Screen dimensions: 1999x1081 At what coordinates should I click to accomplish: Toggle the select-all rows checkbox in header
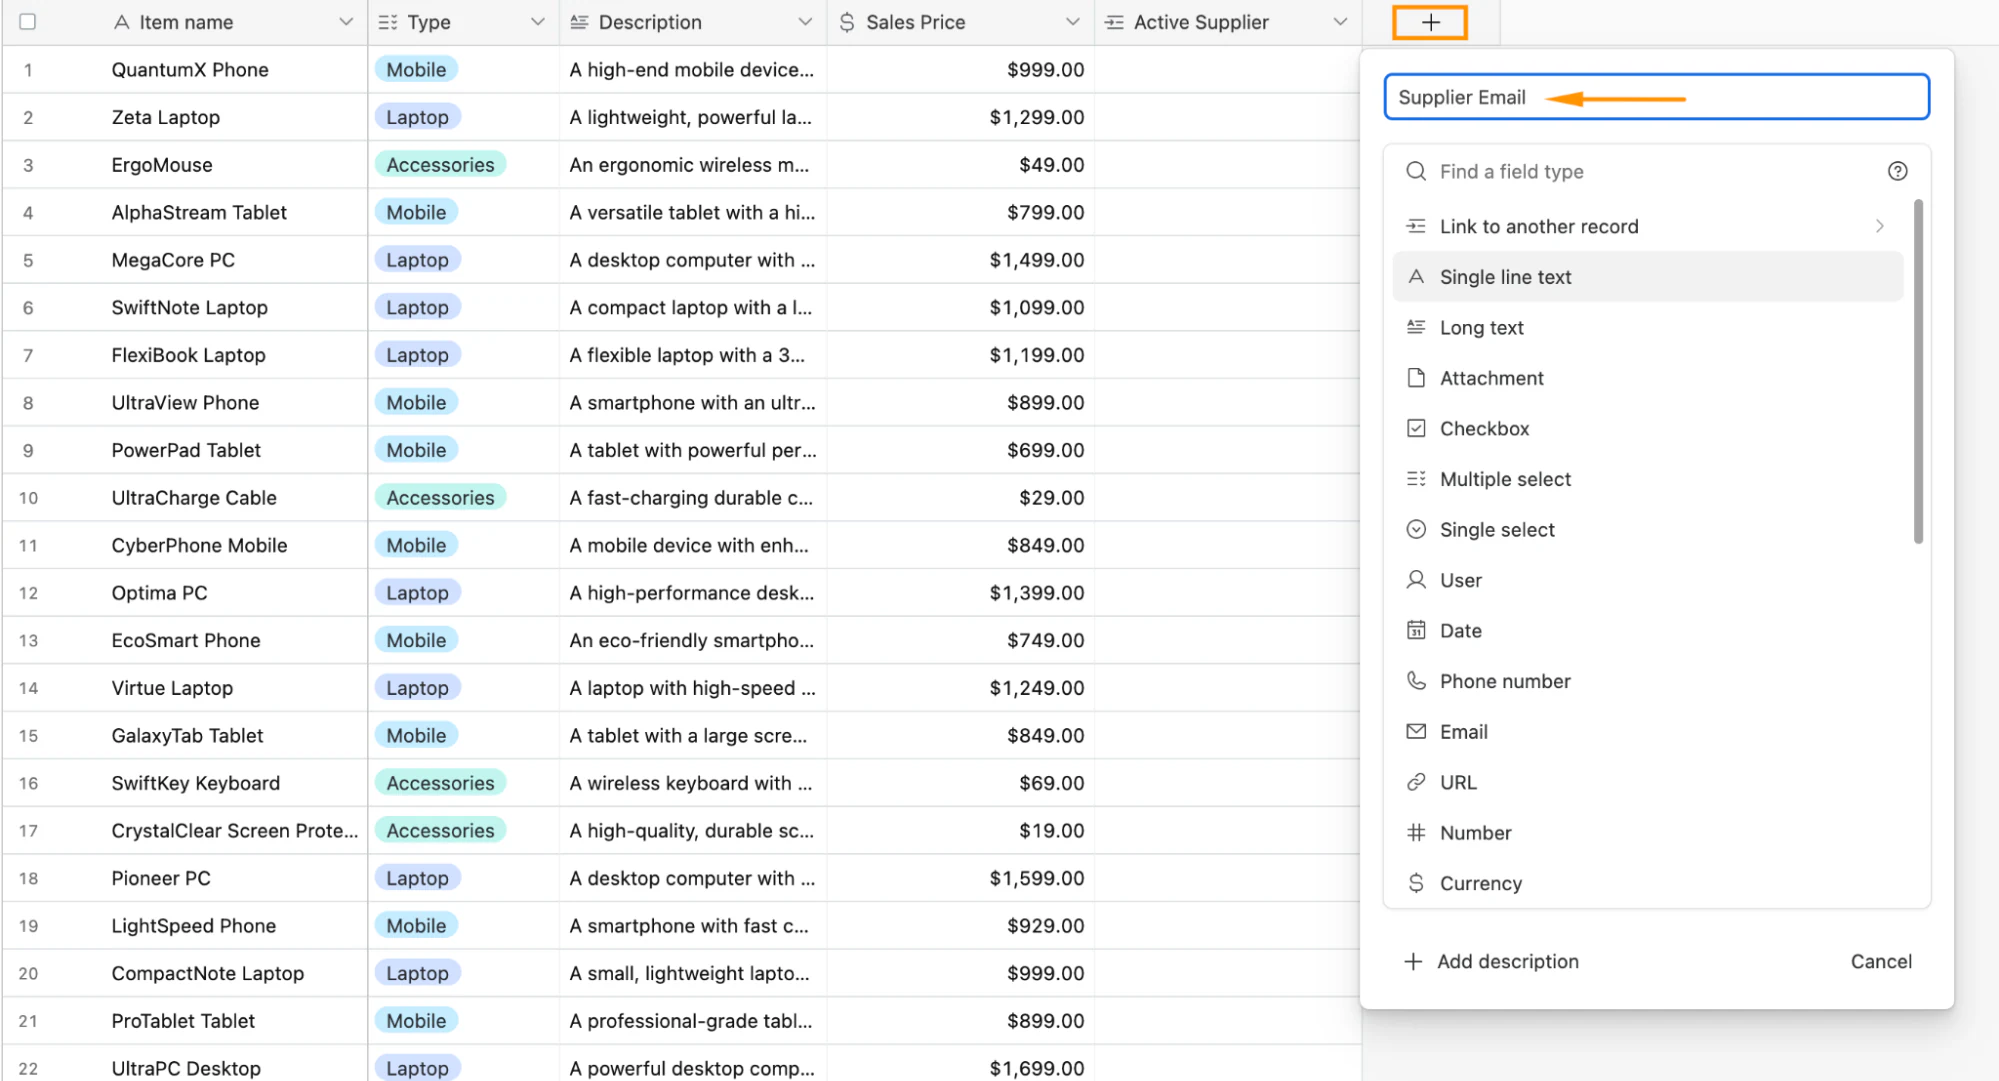[x=28, y=22]
